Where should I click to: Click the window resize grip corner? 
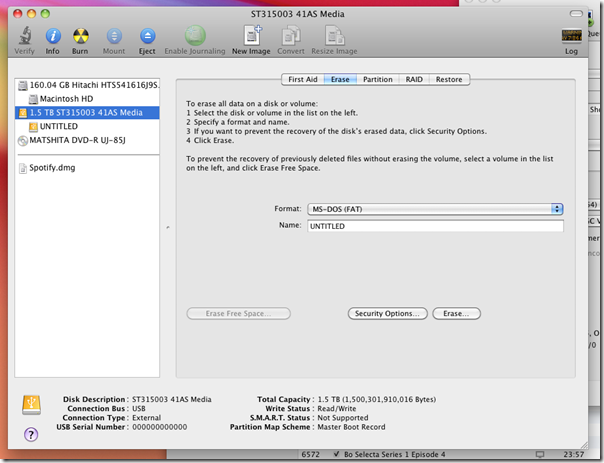tap(584, 445)
